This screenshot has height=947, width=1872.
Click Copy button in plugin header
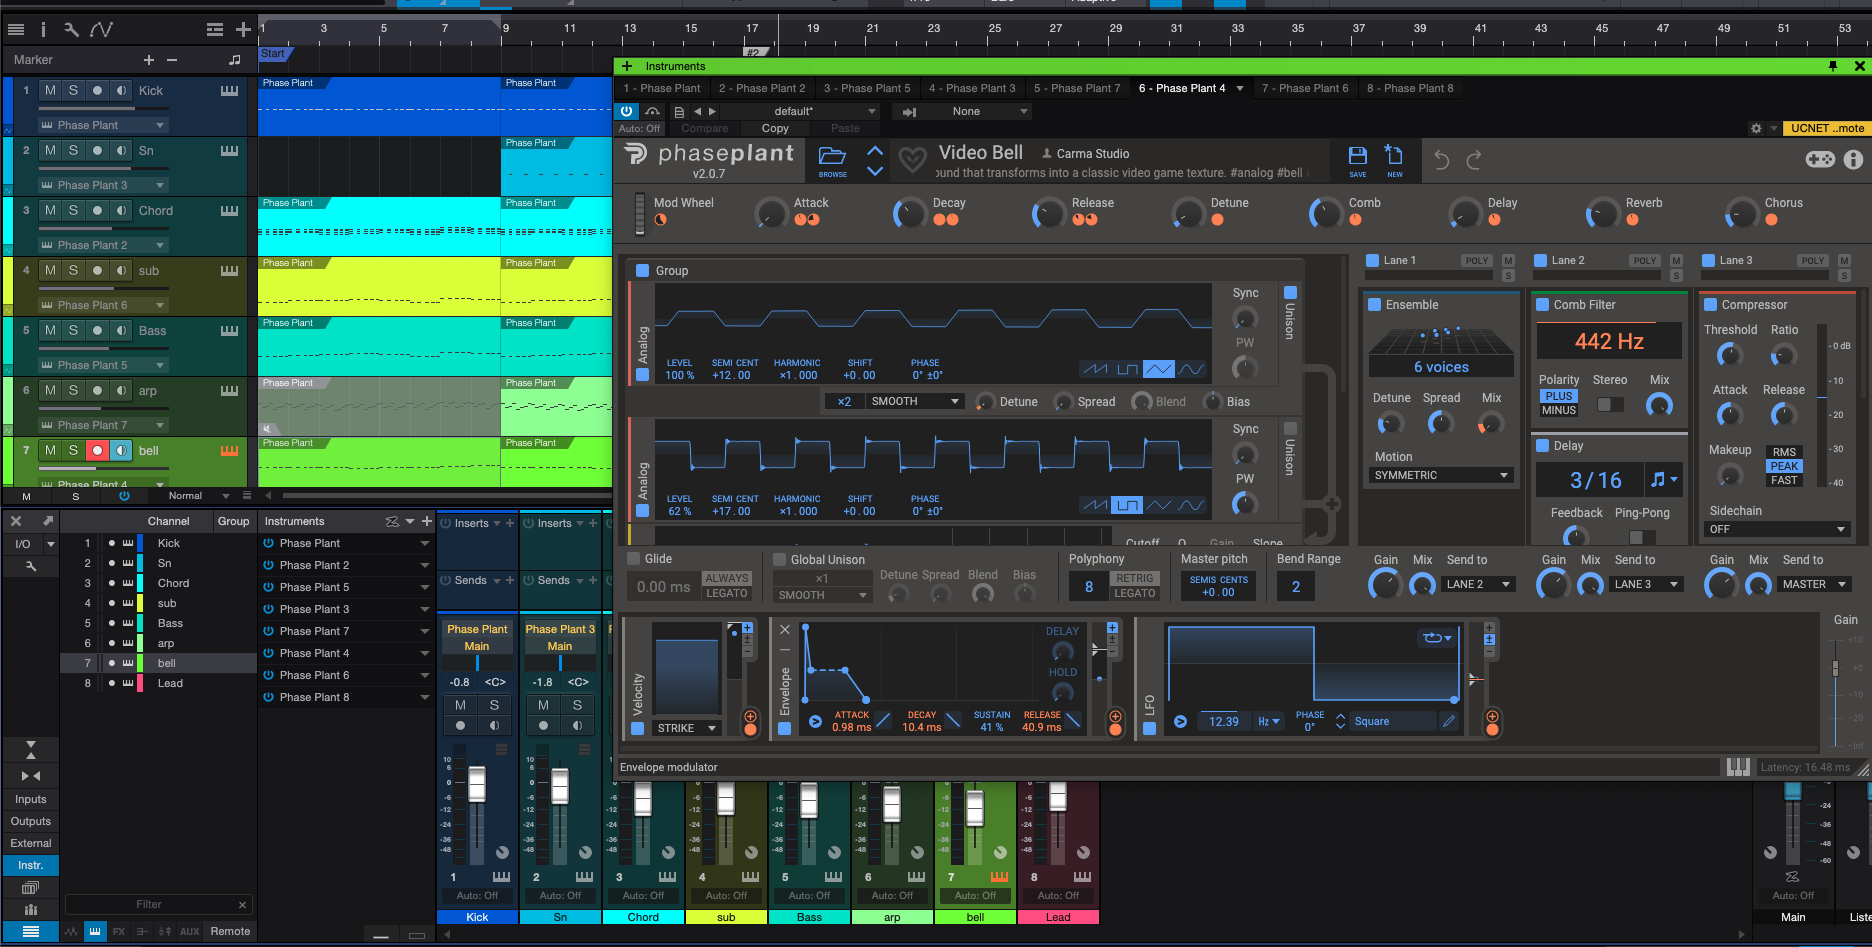[775, 128]
